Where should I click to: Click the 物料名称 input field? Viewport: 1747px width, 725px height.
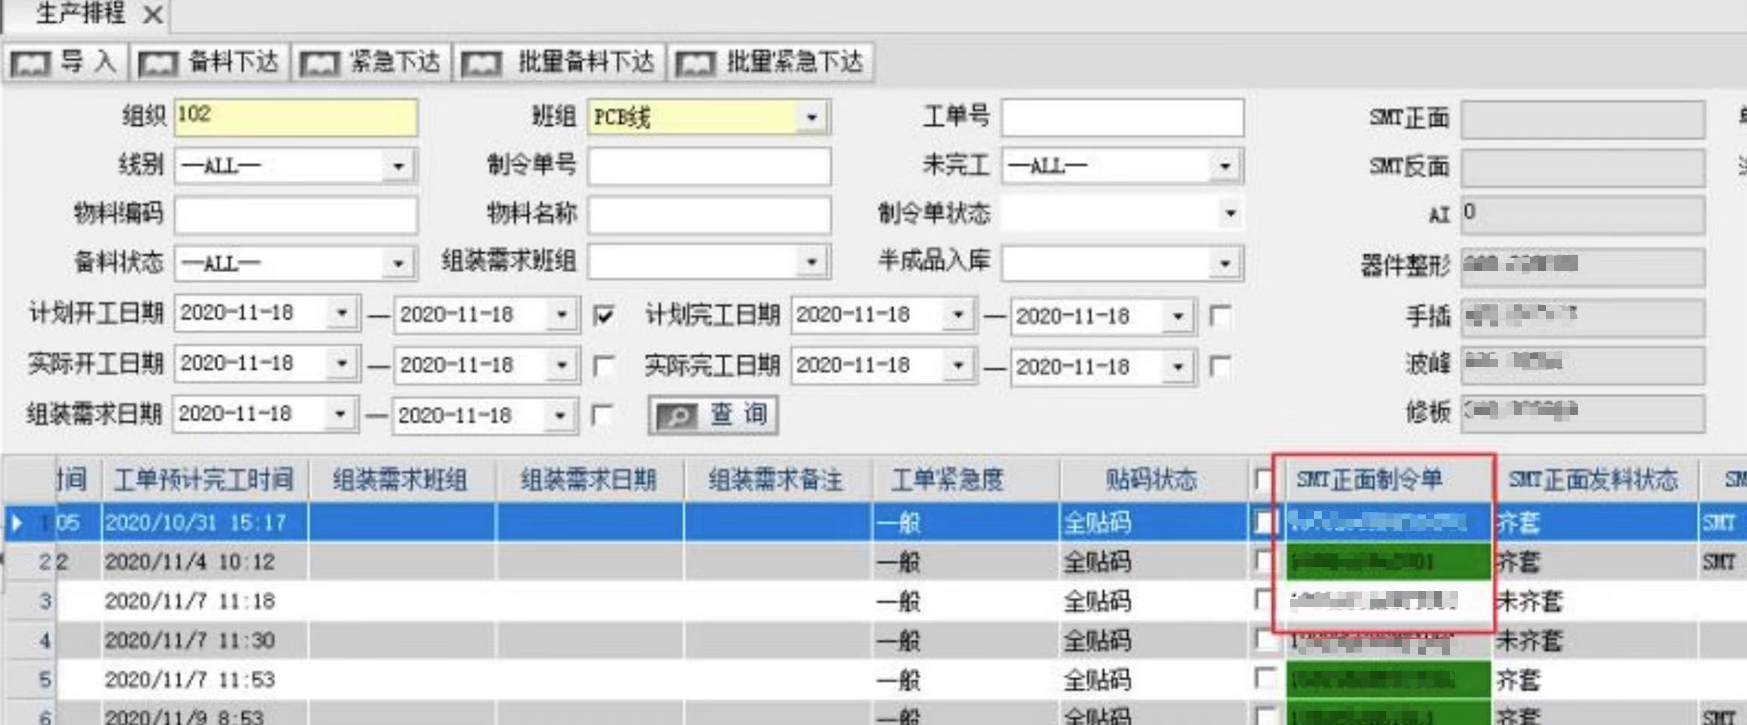[709, 214]
